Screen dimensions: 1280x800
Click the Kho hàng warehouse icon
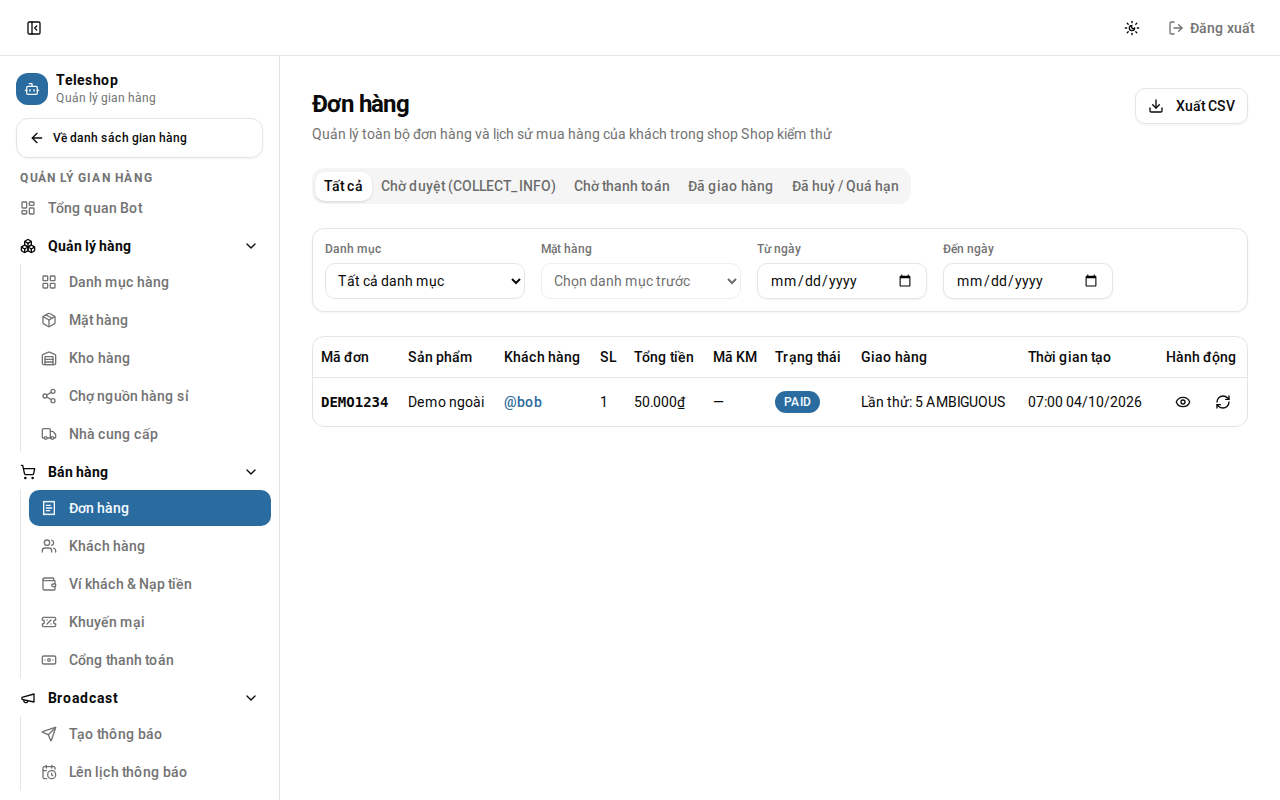[49, 358]
